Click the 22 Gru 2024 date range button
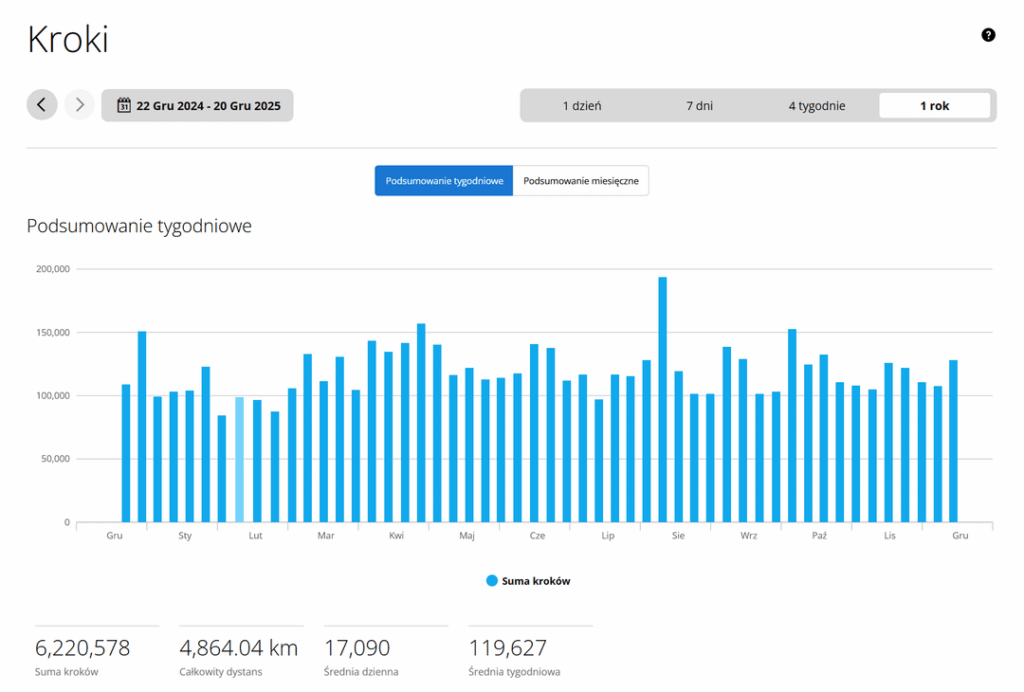 [x=197, y=104]
